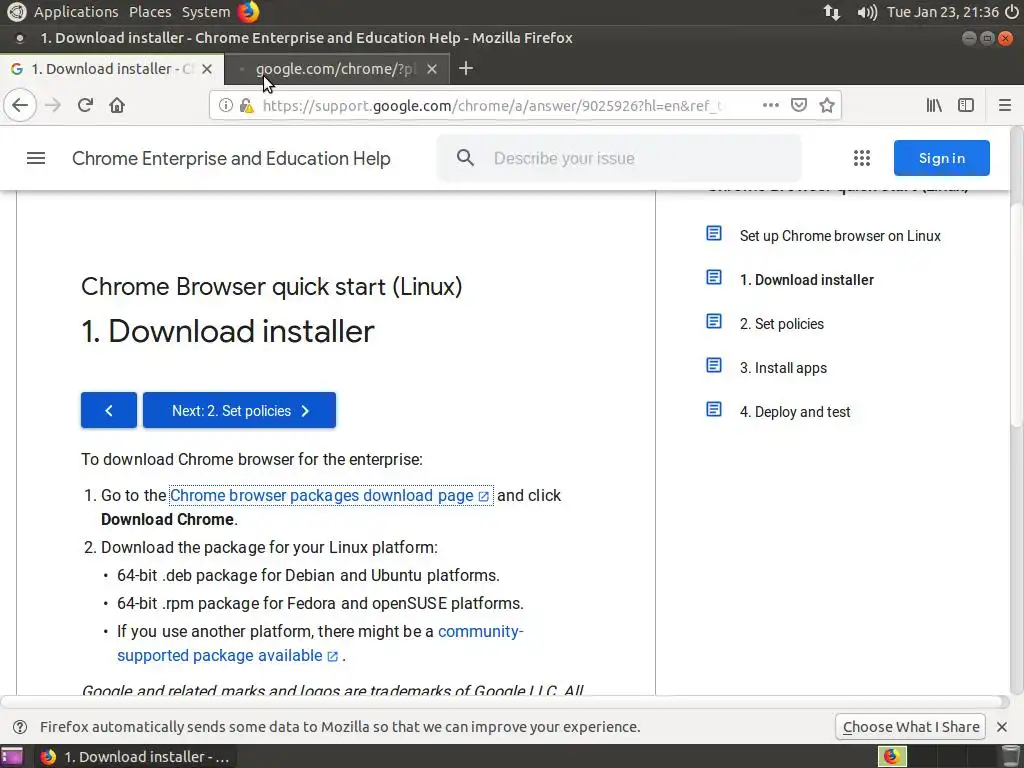Click the address bar URL

pos(493,105)
